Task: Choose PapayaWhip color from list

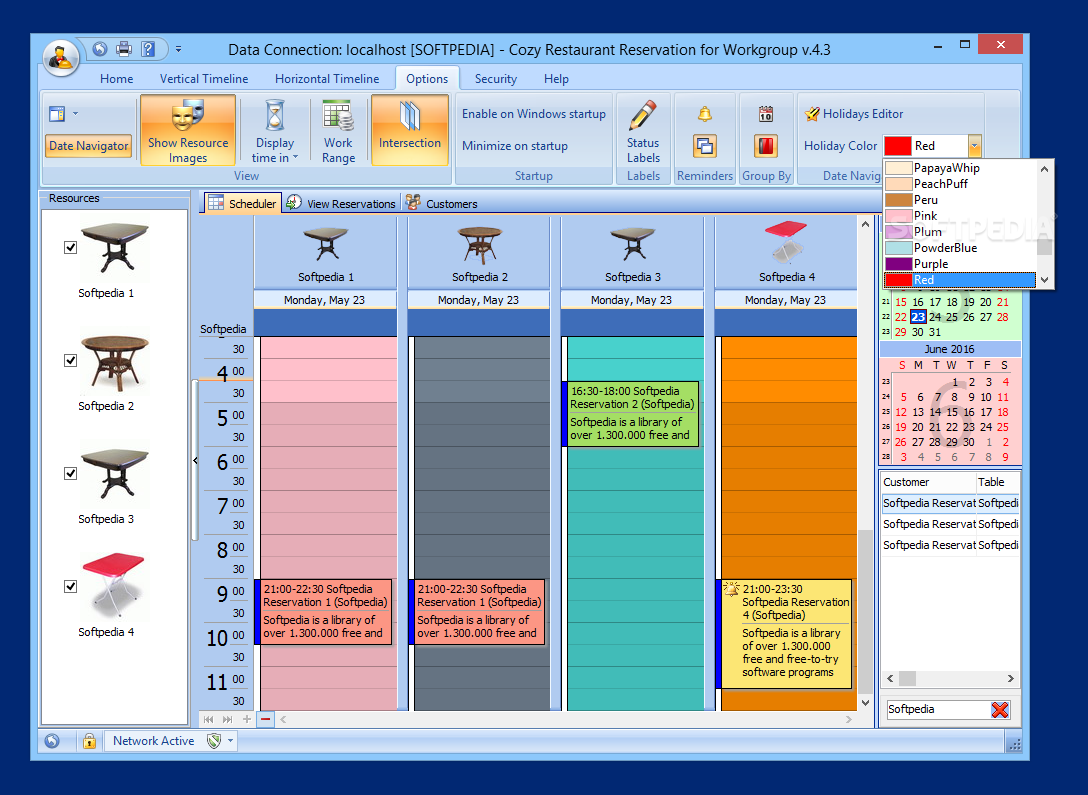Action: click(960, 168)
